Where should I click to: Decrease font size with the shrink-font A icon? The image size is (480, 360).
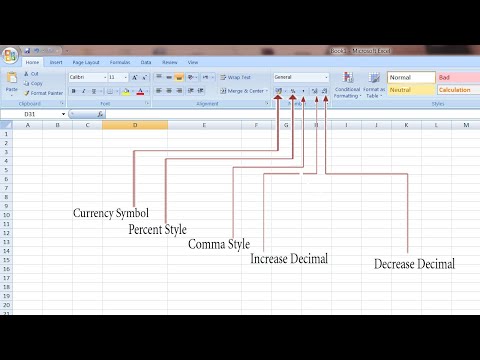[145, 77]
